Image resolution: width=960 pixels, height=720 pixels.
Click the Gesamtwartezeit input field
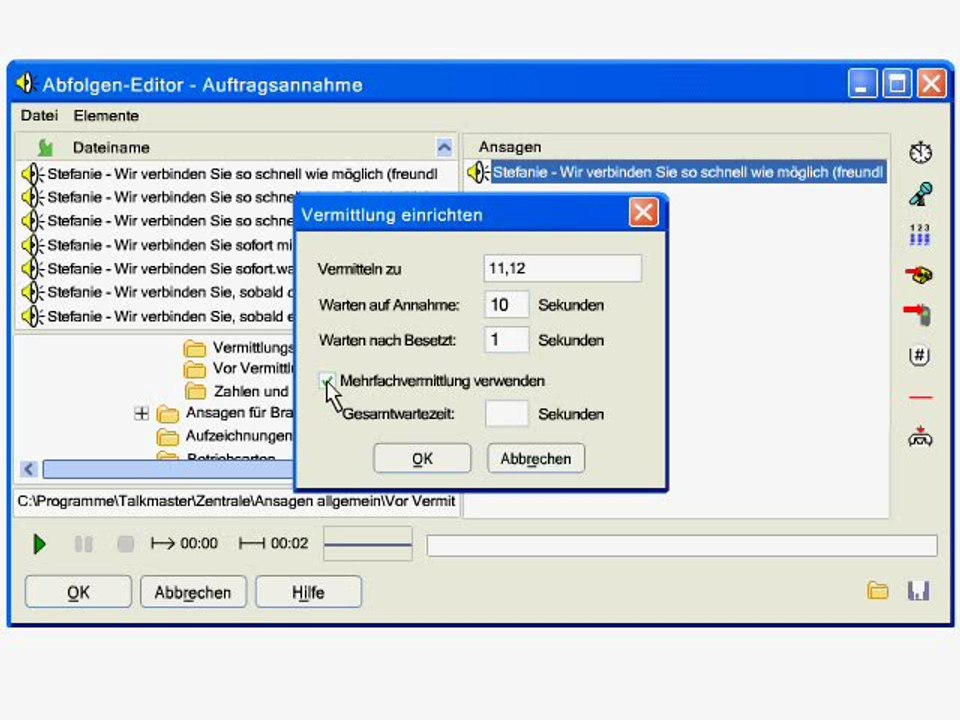tap(506, 414)
